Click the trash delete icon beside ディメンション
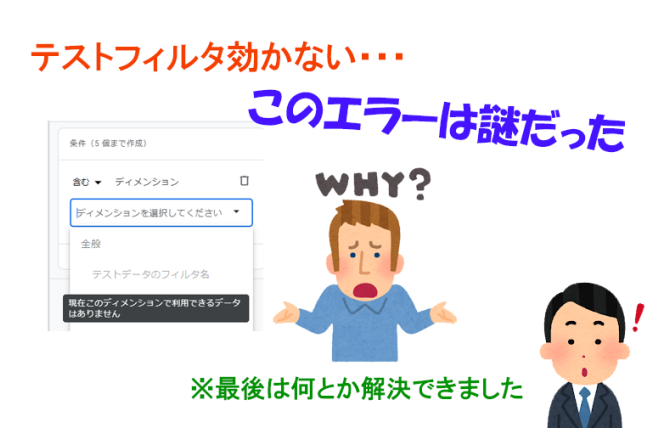This screenshot has width=660, height=428. pyautogui.click(x=244, y=181)
